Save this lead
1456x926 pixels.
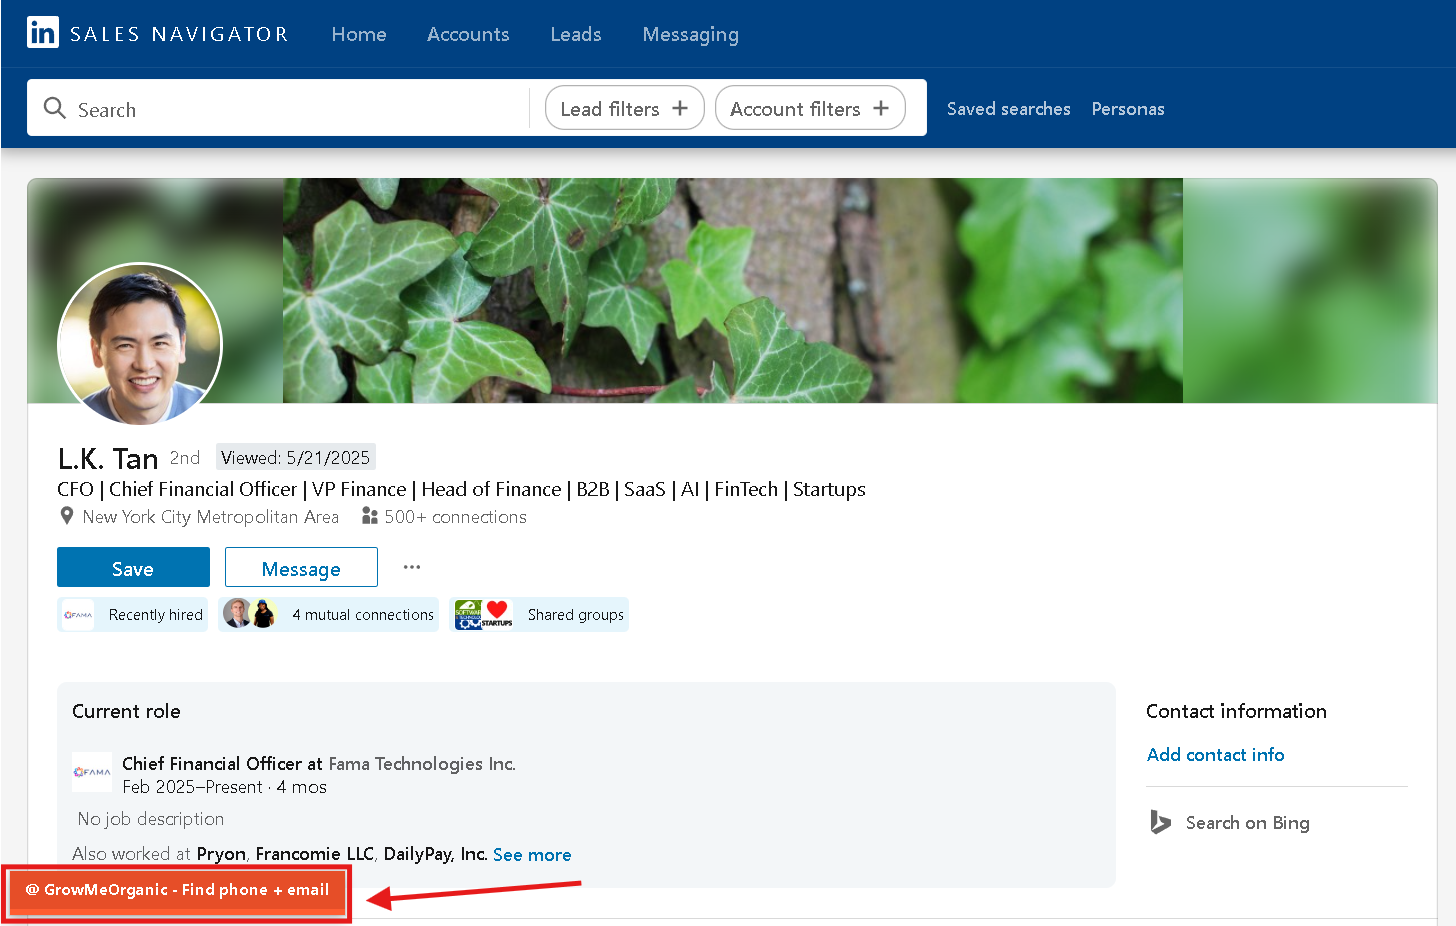pyautogui.click(x=133, y=567)
